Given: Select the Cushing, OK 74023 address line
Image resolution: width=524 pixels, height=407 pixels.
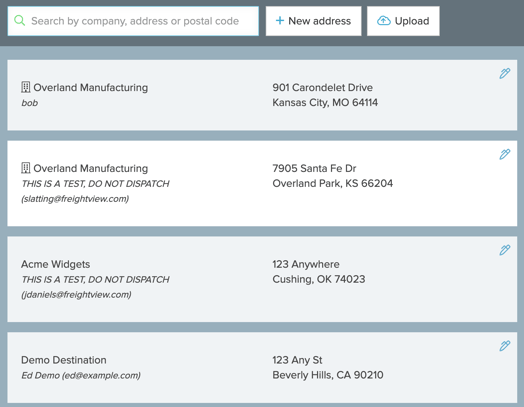Looking at the screenshot, I should click(319, 279).
